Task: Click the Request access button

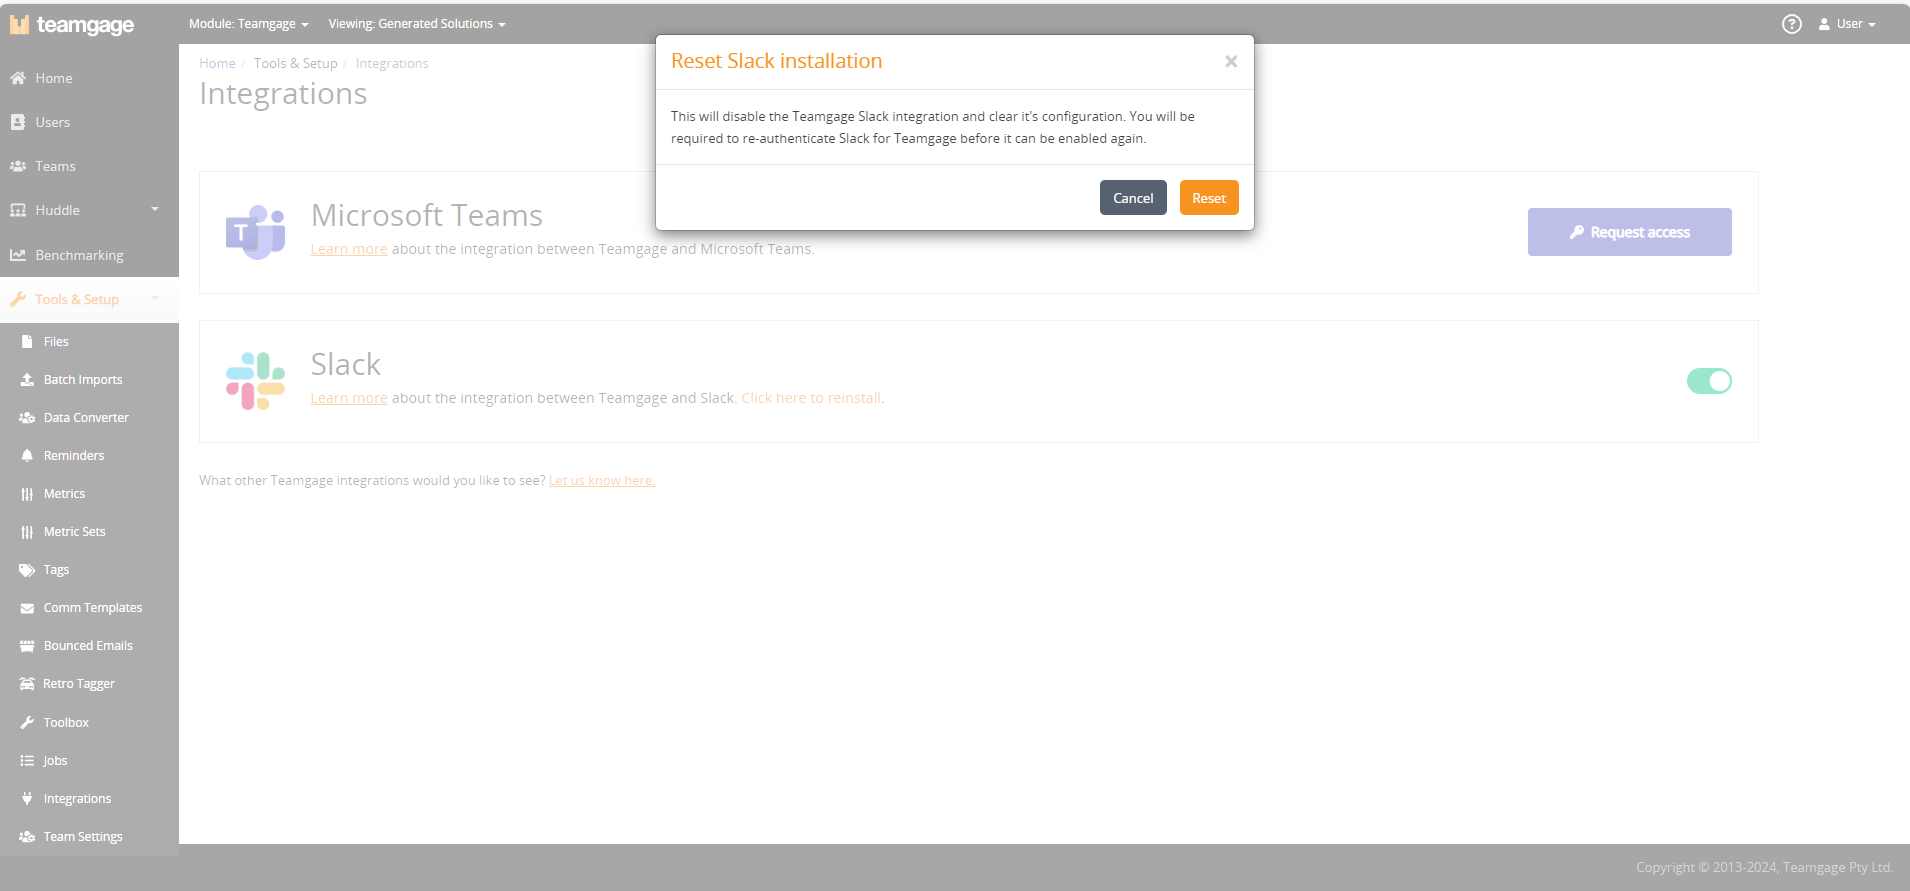Action: tap(1630, 232)
